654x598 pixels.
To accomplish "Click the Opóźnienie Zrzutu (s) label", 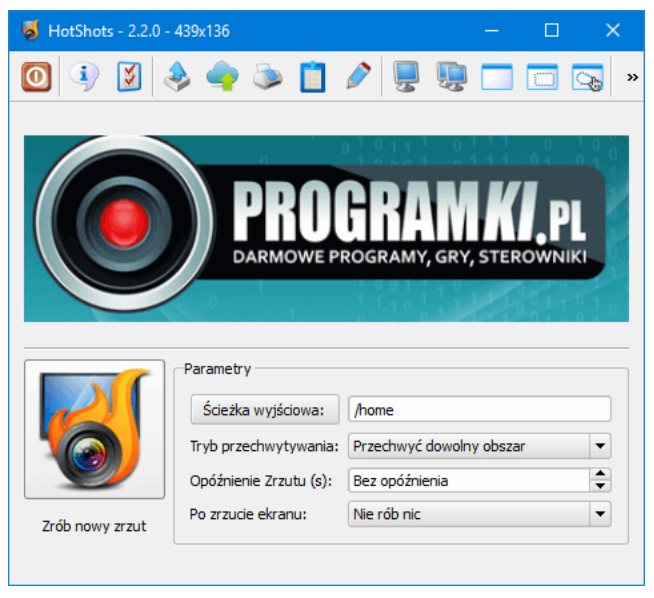I will coord(261,481).
